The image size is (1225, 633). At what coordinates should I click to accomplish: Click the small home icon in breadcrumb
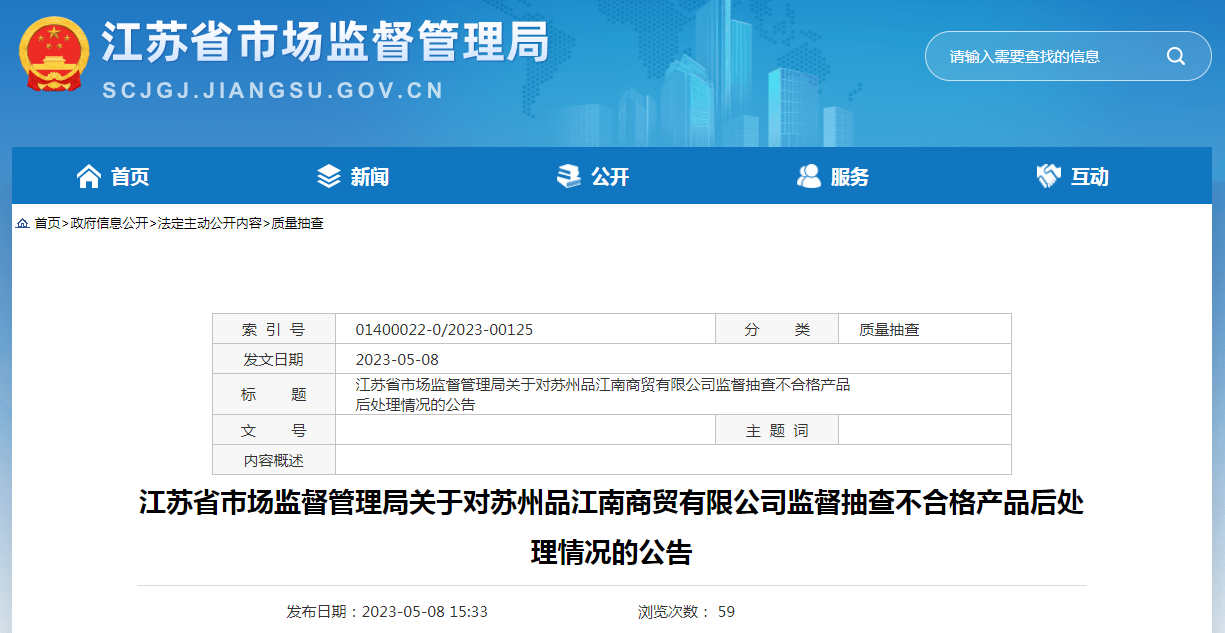22,223
